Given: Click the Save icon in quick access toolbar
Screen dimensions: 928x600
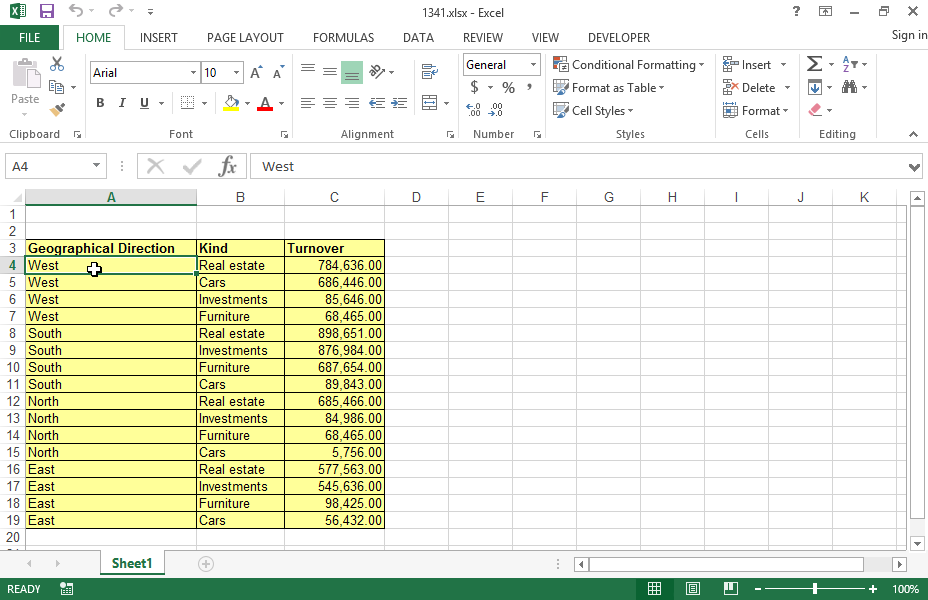Looking at the screenshot, I should pyautogui.click(x=46, y=12).
